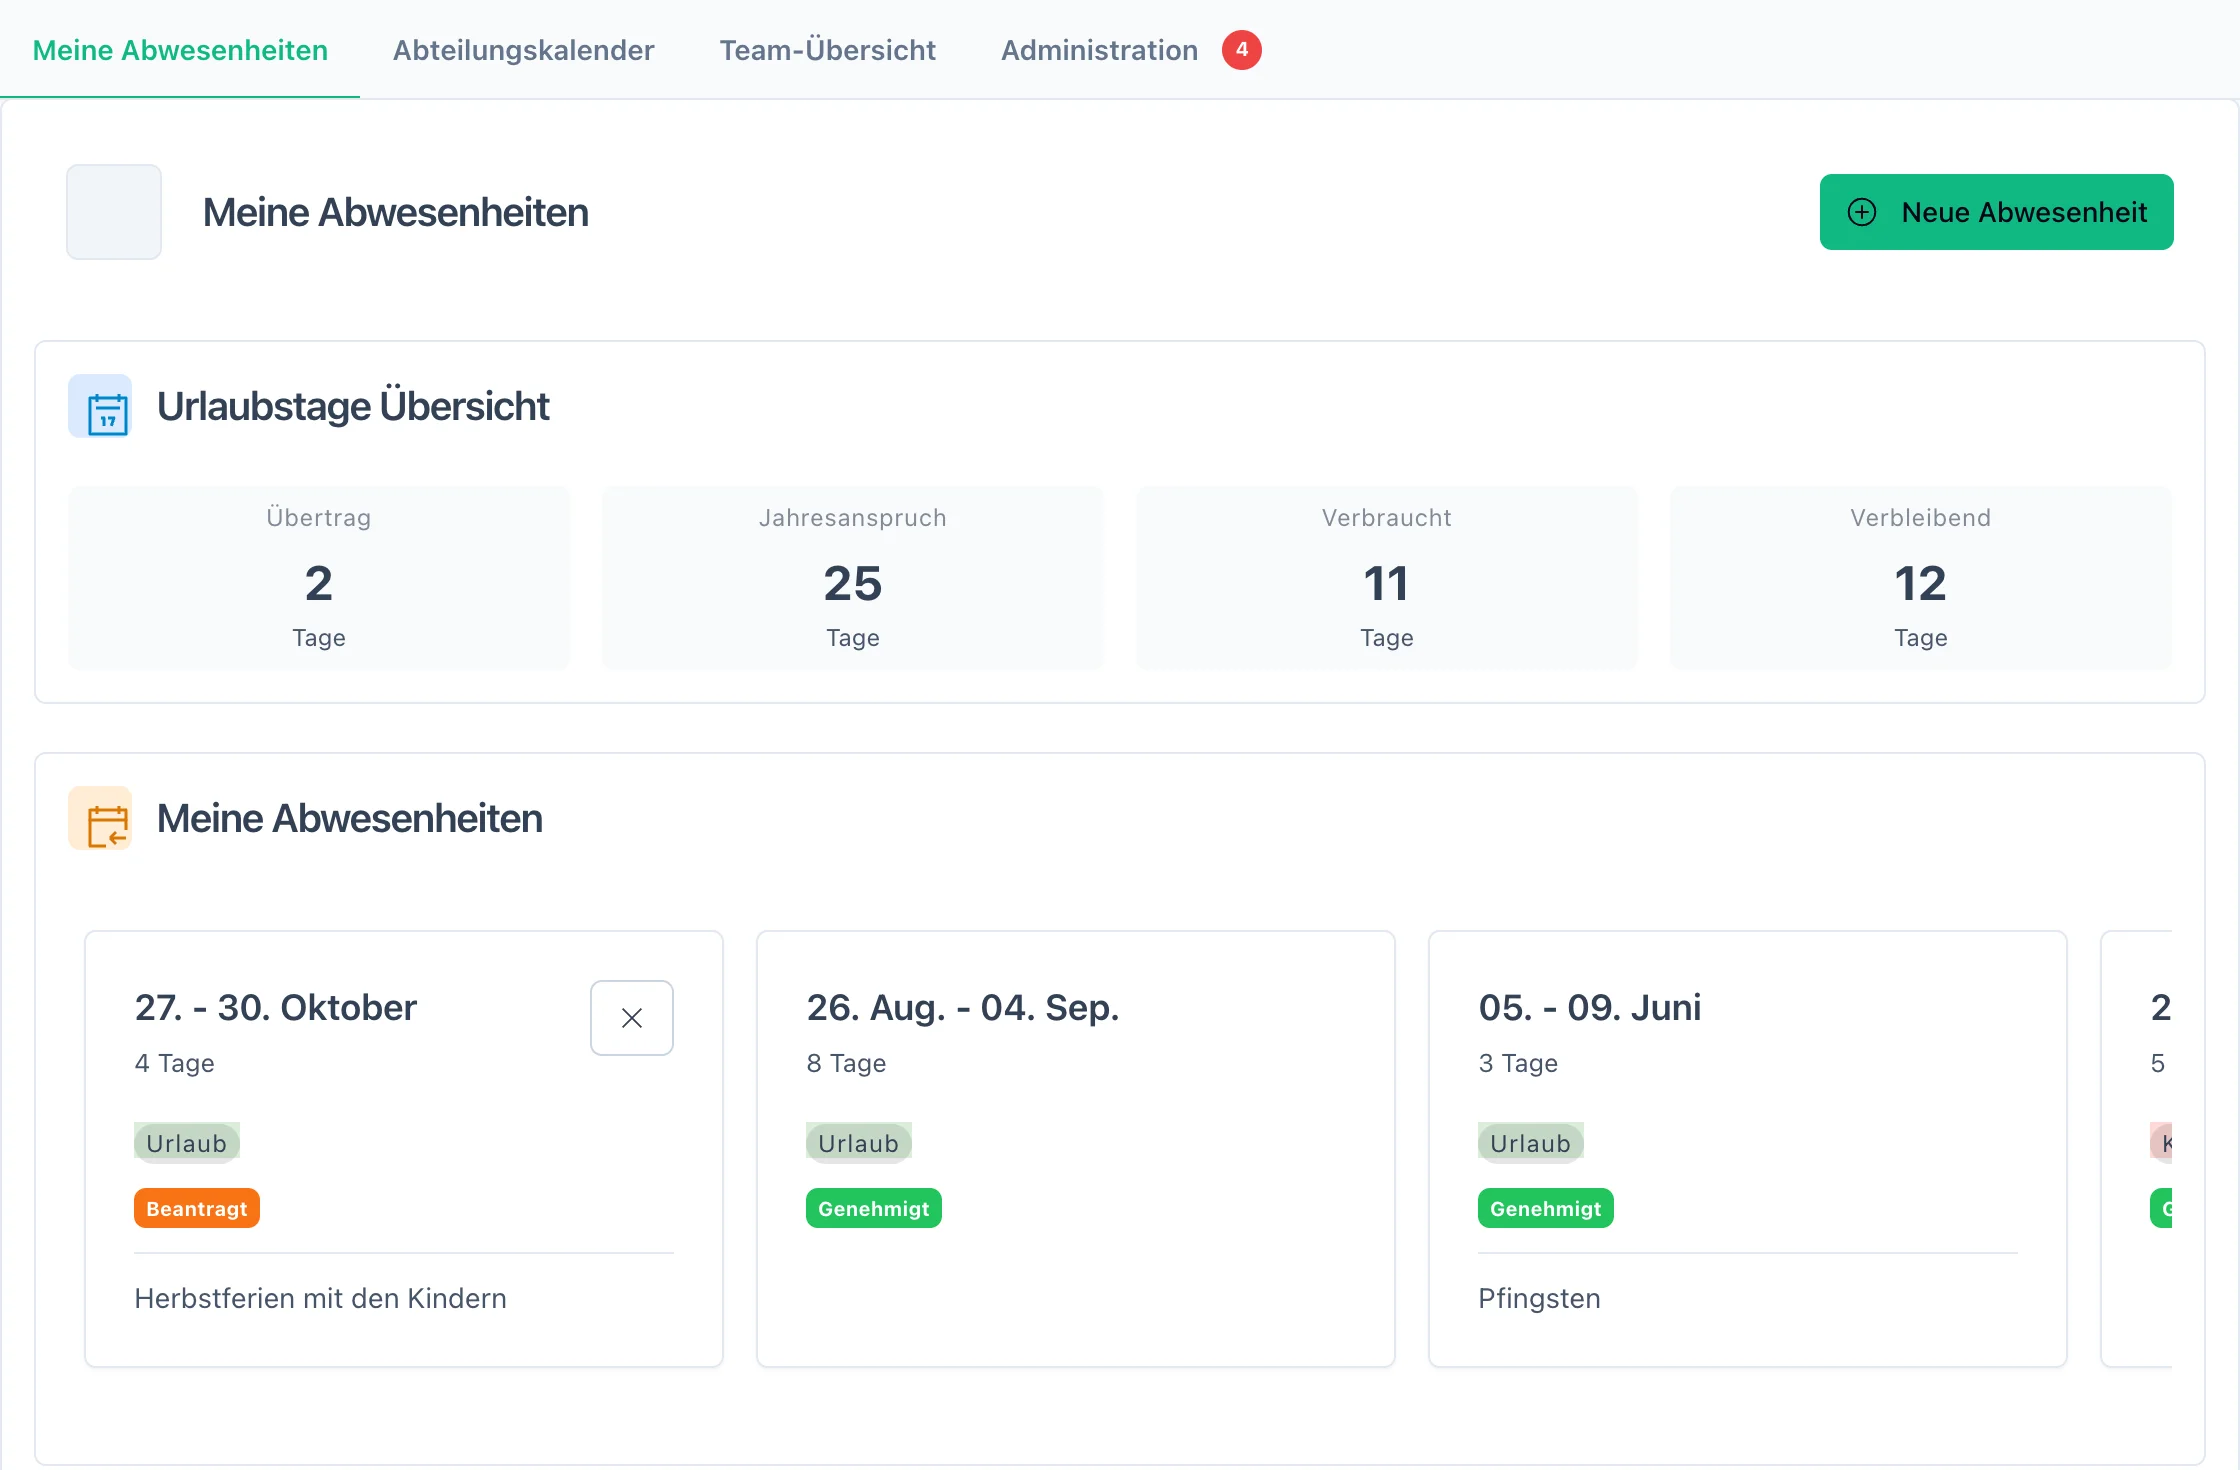Screen dimensions: 2240x1470
Task: Click the 4 Tage duration text
Action: click(x=175, y=1063)
